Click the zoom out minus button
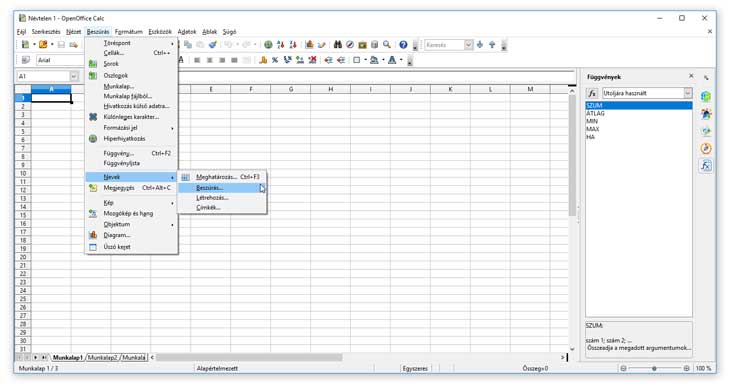This screenshot has width=730, height=387. (623, 368)
